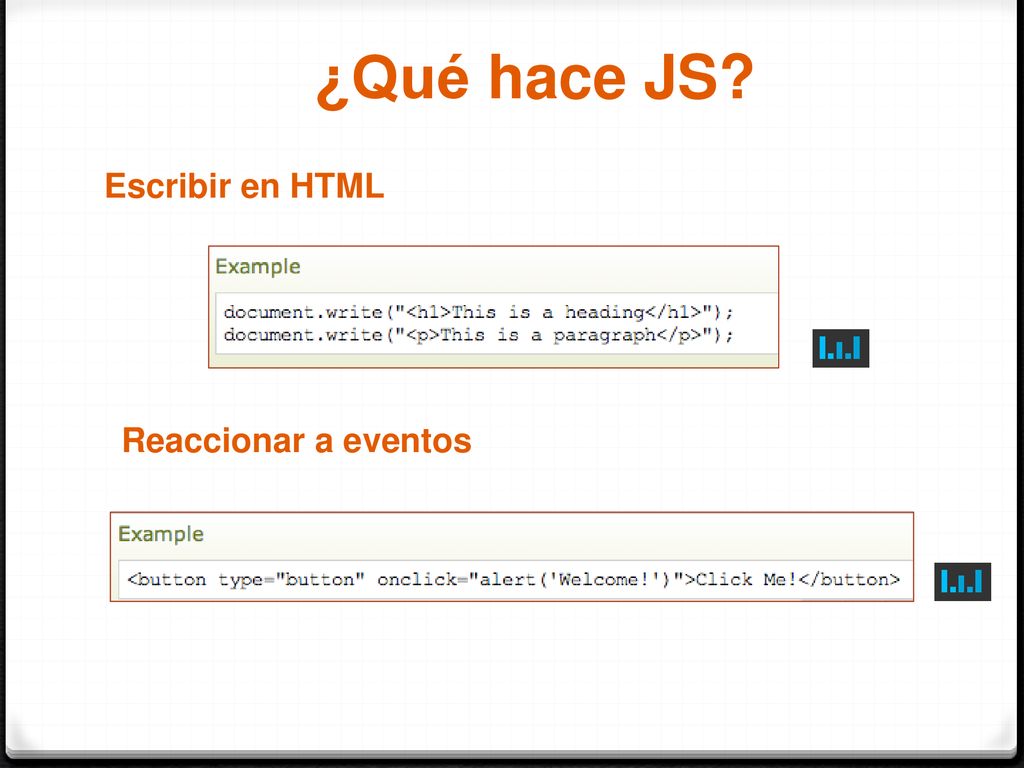Click the 'Example' label above the button code
This screenshot has height=768, width=1024.
coord(161,534)
